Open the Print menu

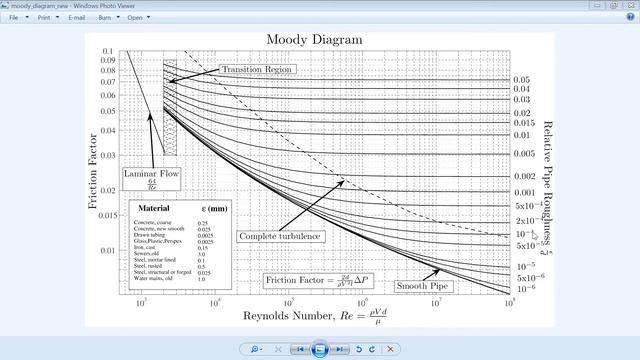click(x=44, y=18)
